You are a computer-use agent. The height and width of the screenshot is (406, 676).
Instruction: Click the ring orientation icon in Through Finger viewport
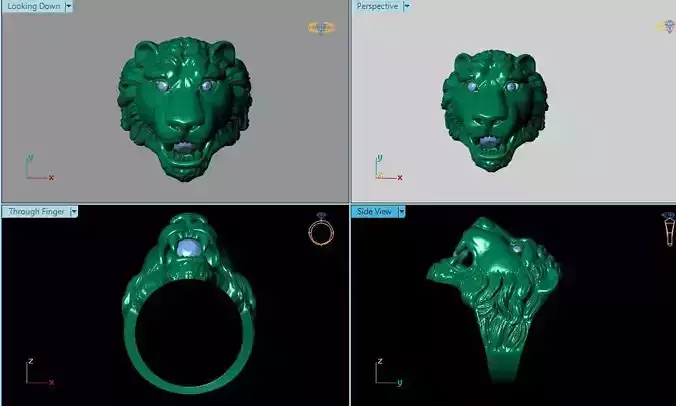pyautogui.click(x=321, y=229)
